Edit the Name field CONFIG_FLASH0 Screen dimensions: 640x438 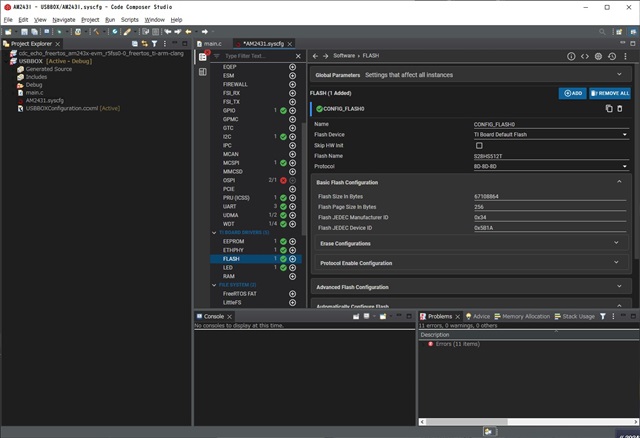point(551,124)
